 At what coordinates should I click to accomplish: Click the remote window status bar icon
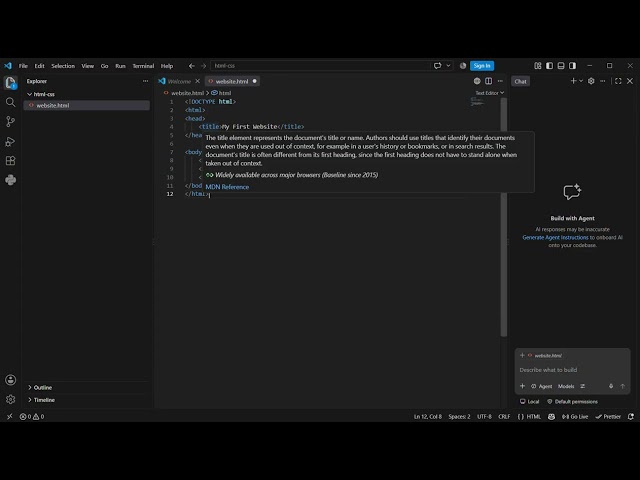point(9,416)
